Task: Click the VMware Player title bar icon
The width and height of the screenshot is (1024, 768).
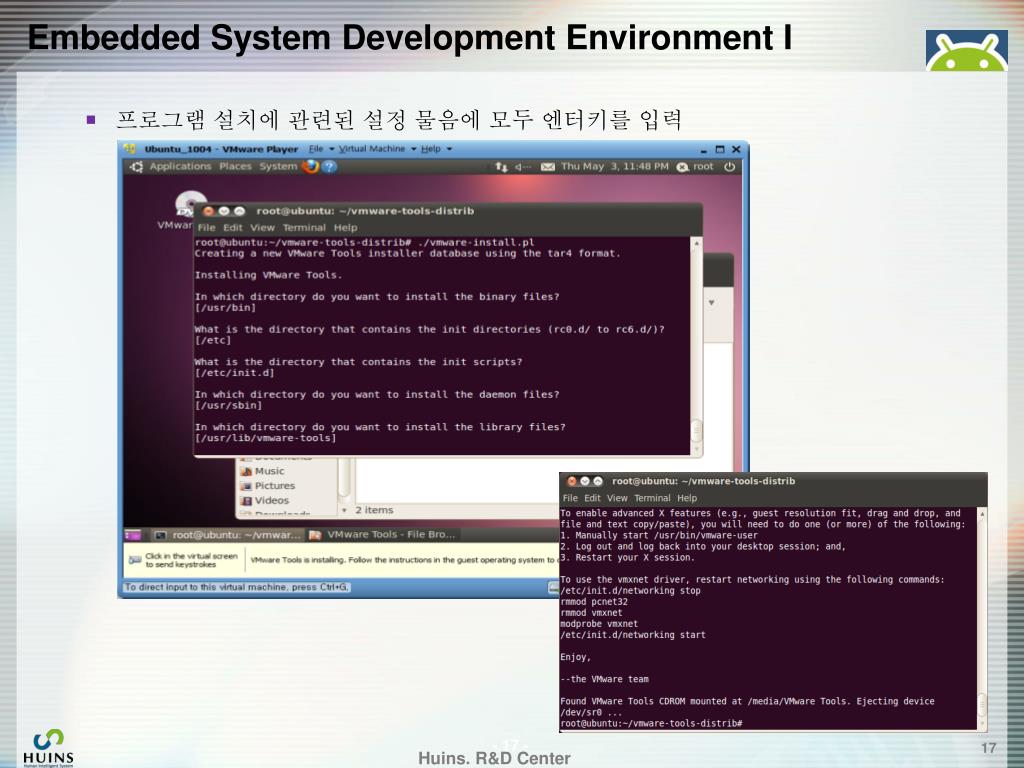Action: (x=130, y=149)
